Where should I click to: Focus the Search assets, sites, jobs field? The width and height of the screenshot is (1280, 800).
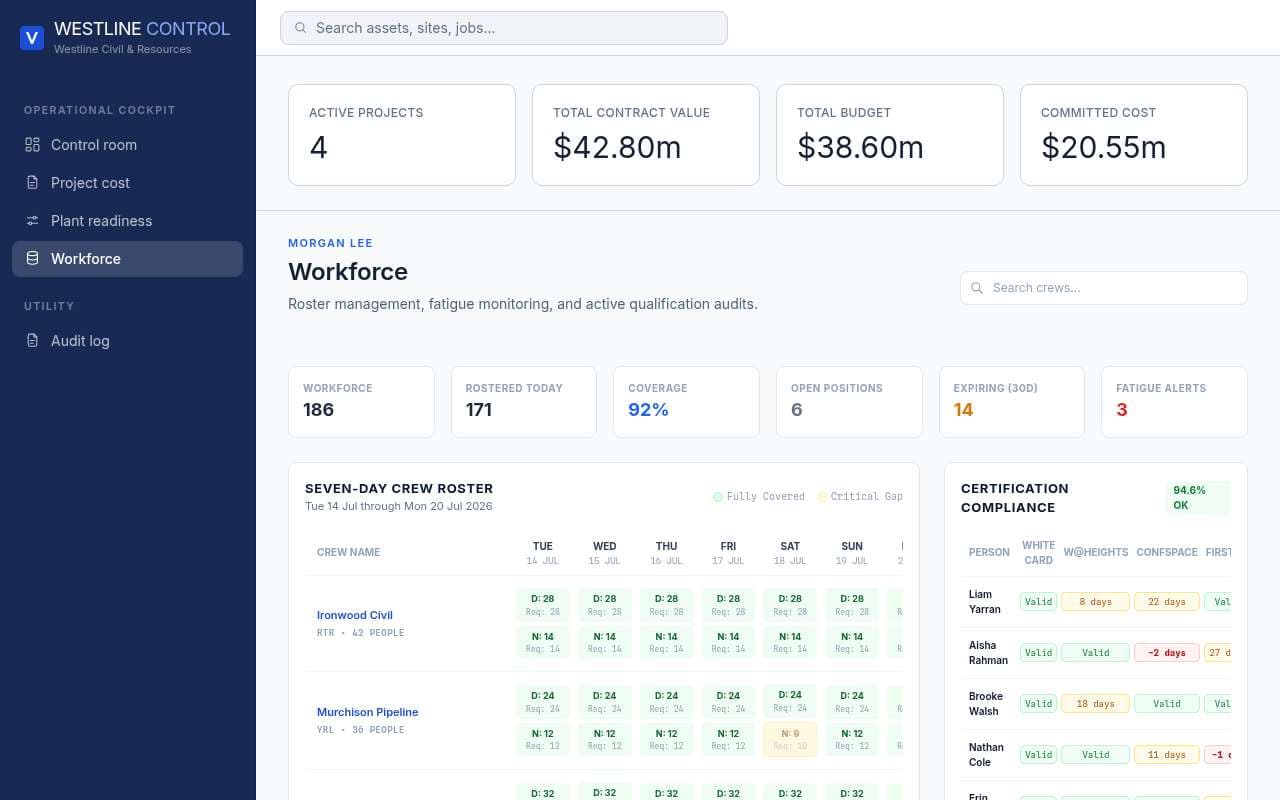point(504,28)
